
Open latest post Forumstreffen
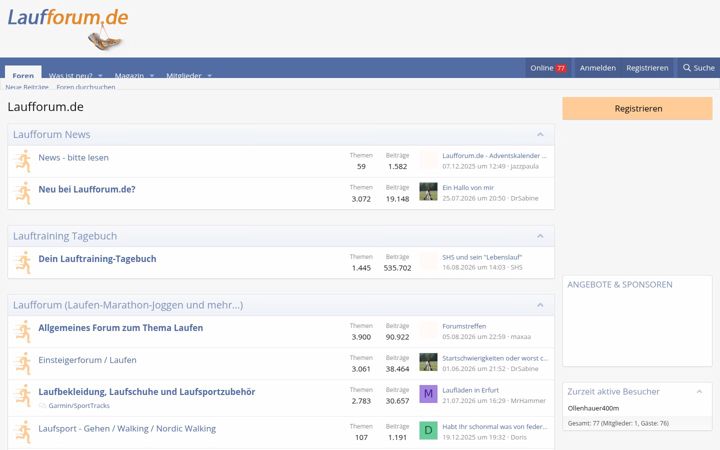pos(464,326)
